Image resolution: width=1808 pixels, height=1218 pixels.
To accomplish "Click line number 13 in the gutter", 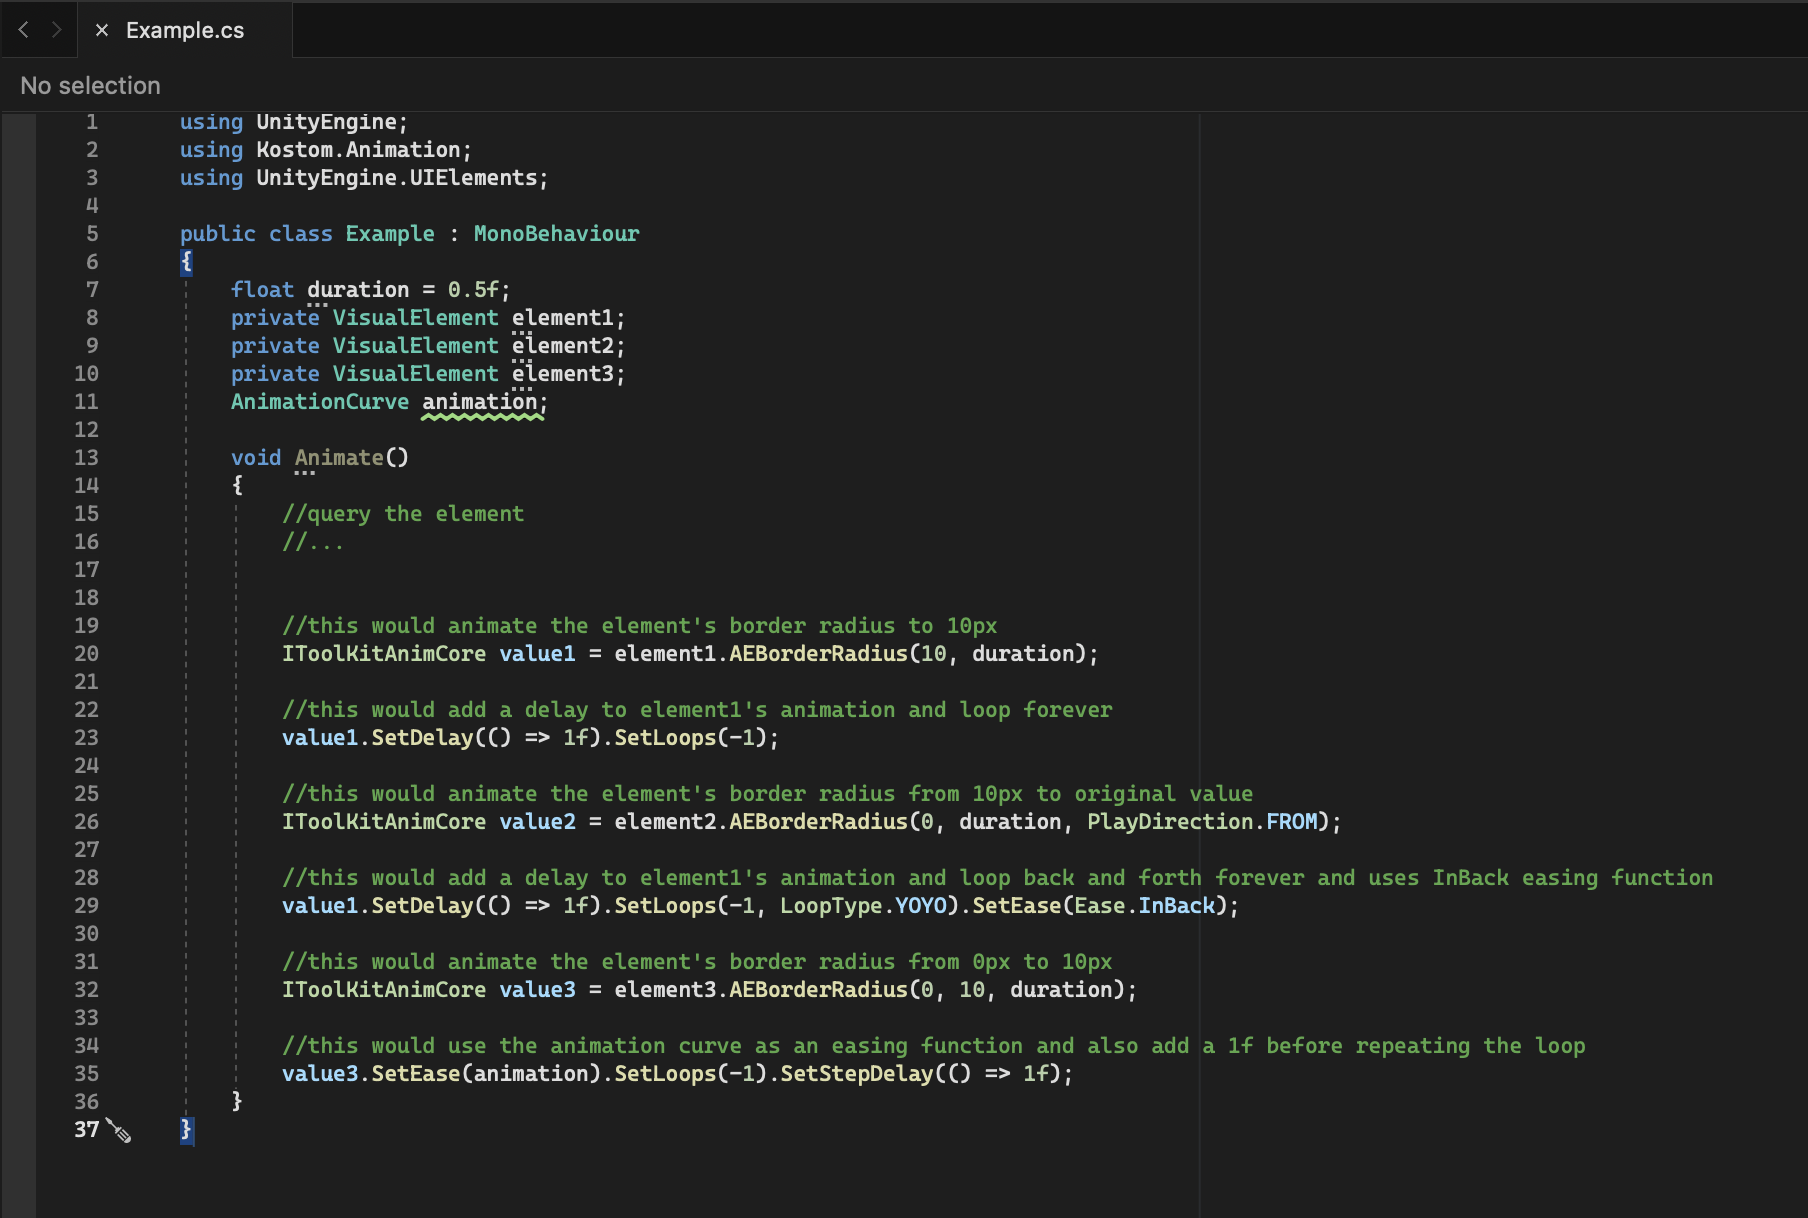I will click(x=87, y=458).
